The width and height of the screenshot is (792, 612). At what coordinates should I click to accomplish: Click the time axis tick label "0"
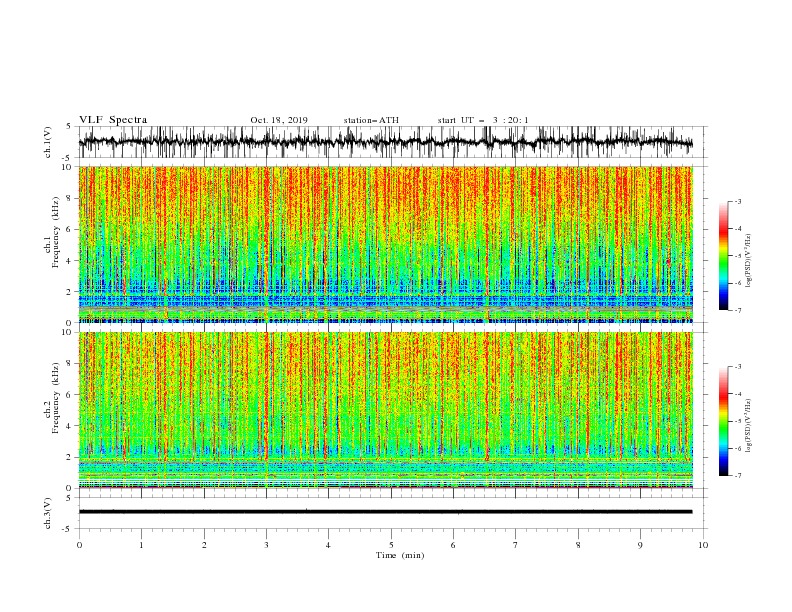click(79, 545)
